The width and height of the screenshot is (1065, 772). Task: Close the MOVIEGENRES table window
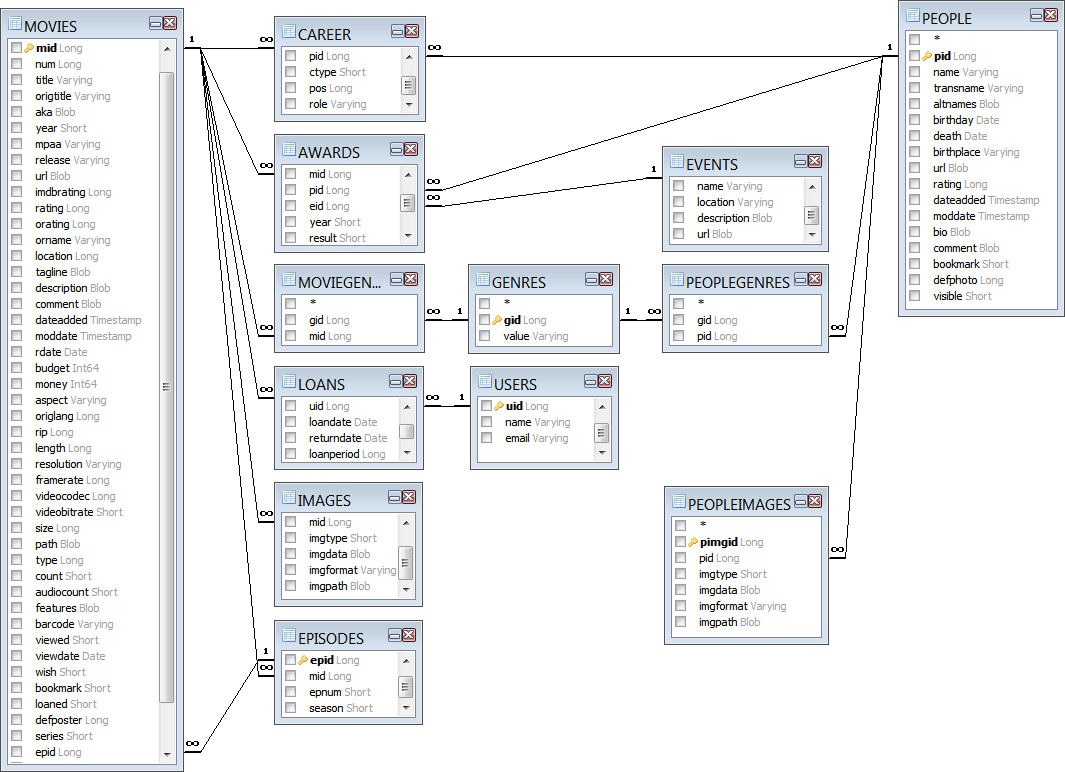[413, 279]
